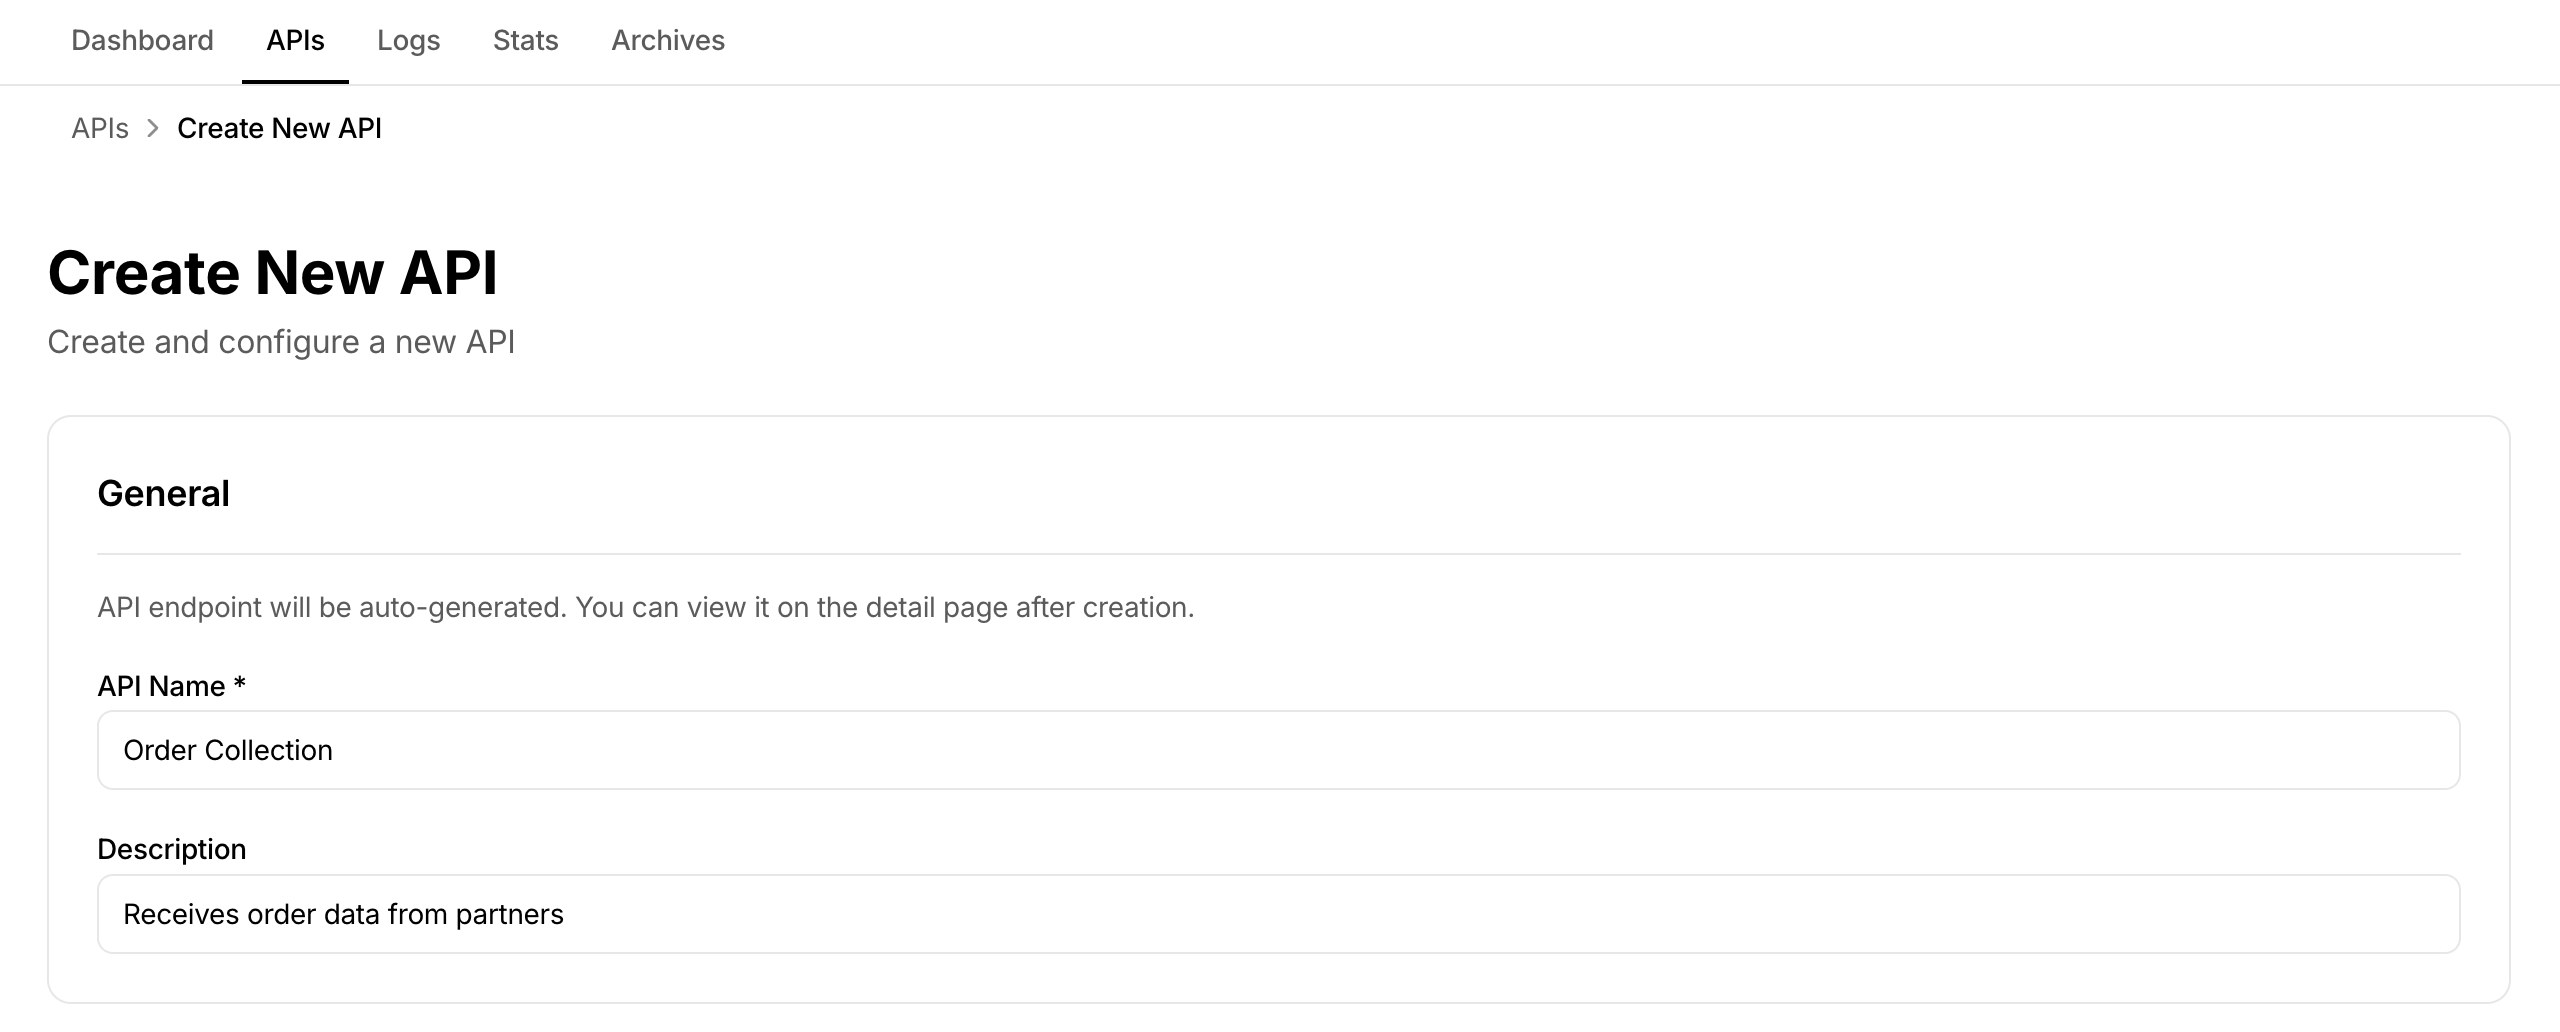The width and height of the screenshot is (2560, 1032).
Task: Click the auto-generated endpoint notice text
Action: coord(645,607)
